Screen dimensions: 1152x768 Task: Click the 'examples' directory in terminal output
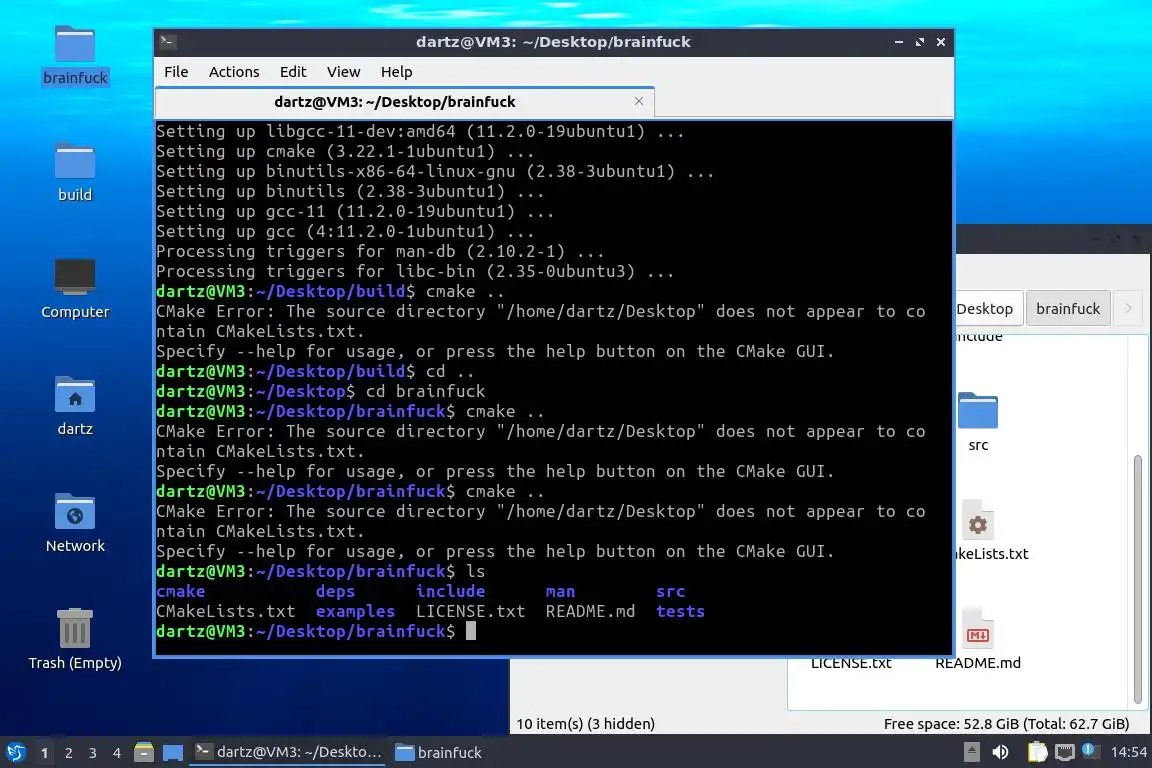[355, 611]
